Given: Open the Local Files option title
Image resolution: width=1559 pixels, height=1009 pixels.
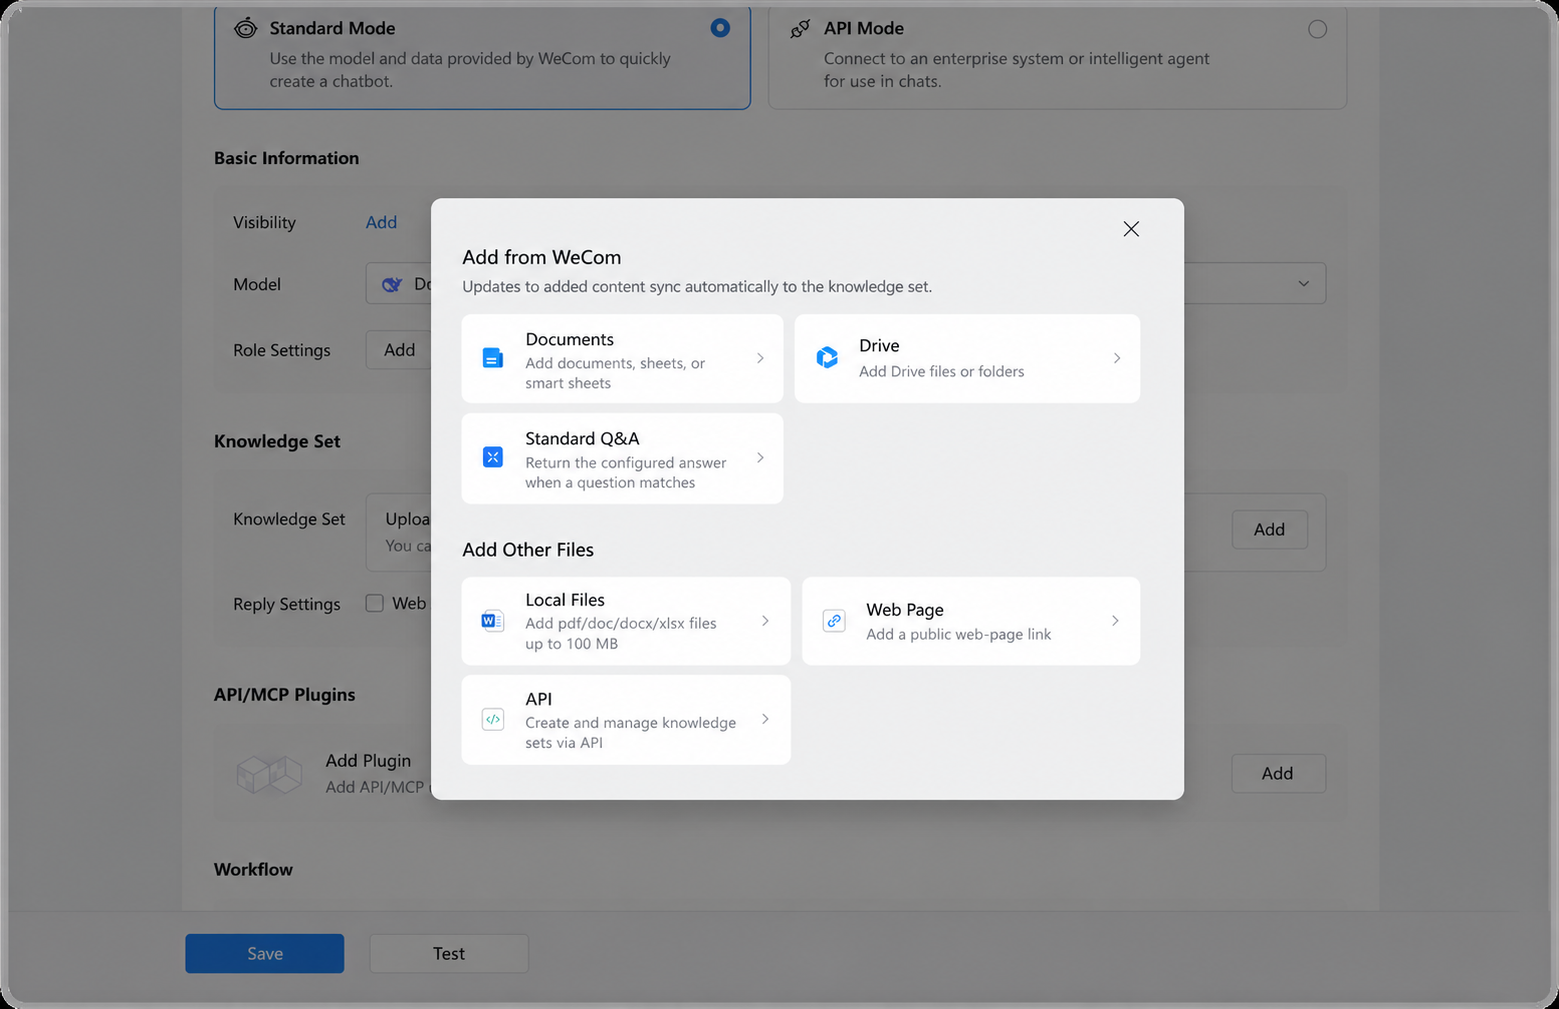Looking at the screenshot, I should click(x=565, y=599).
